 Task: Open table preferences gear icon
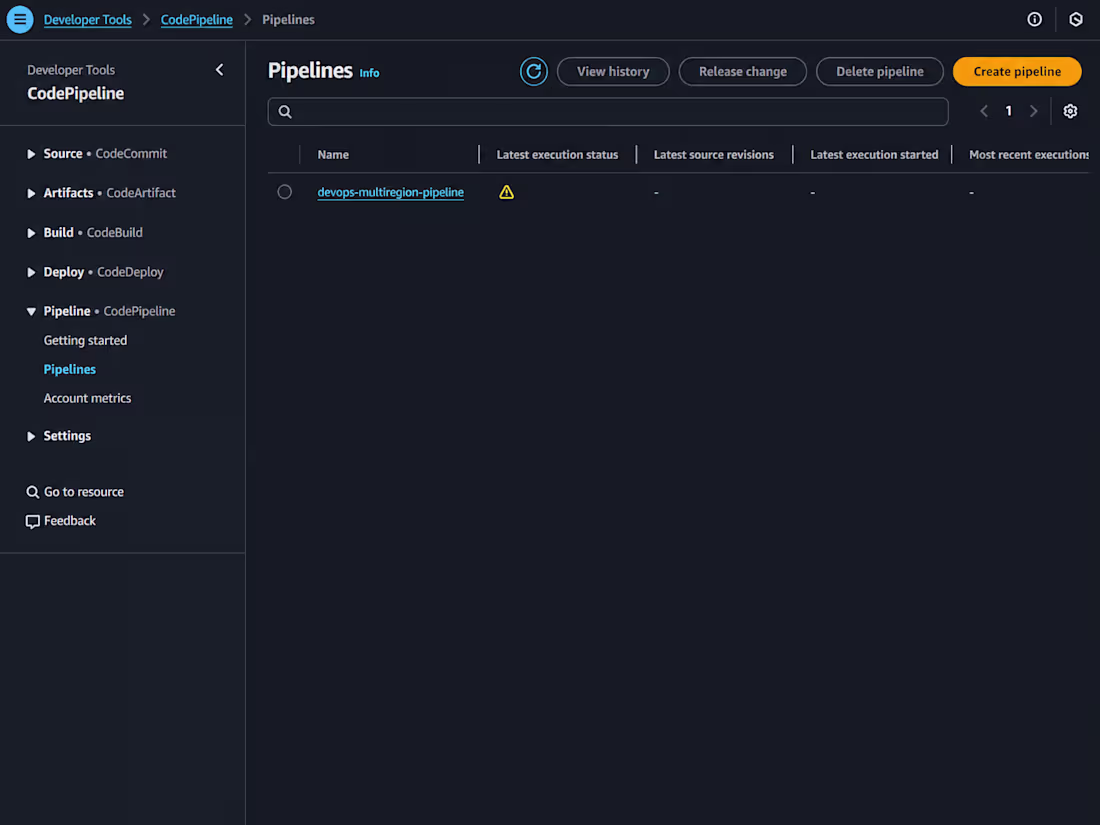tap(1070, 111)
